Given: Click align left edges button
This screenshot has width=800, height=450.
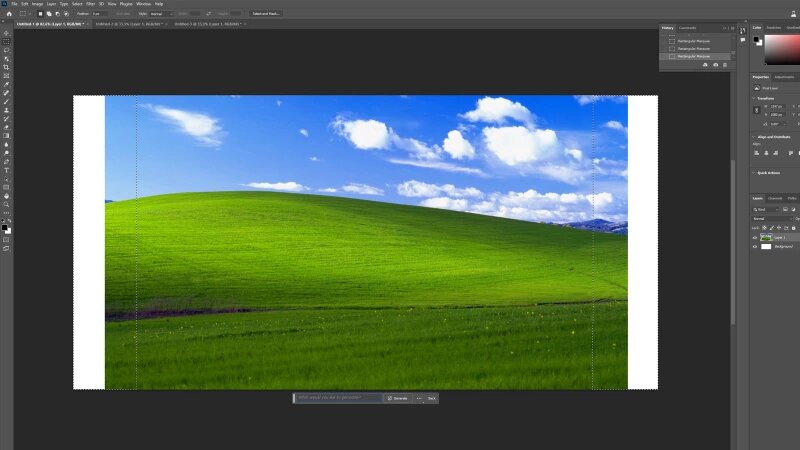Looking at the screenshot, I should click(757, 153).
